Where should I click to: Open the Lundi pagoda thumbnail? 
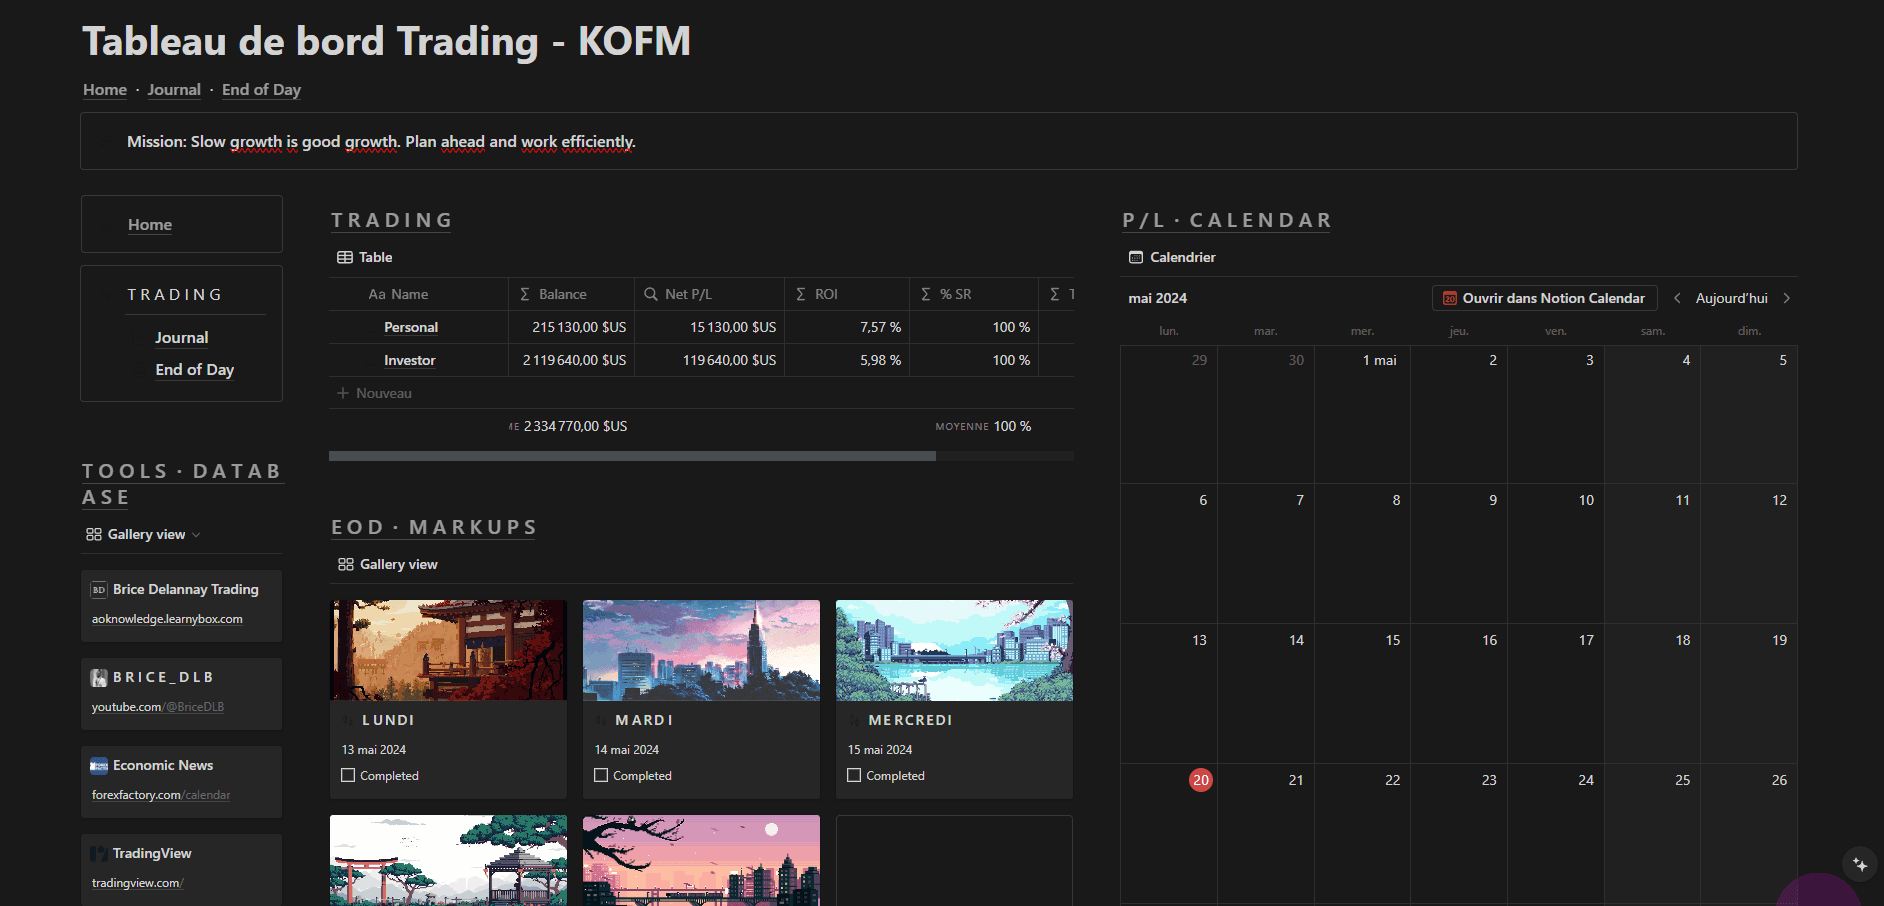[x=448, y=650]
